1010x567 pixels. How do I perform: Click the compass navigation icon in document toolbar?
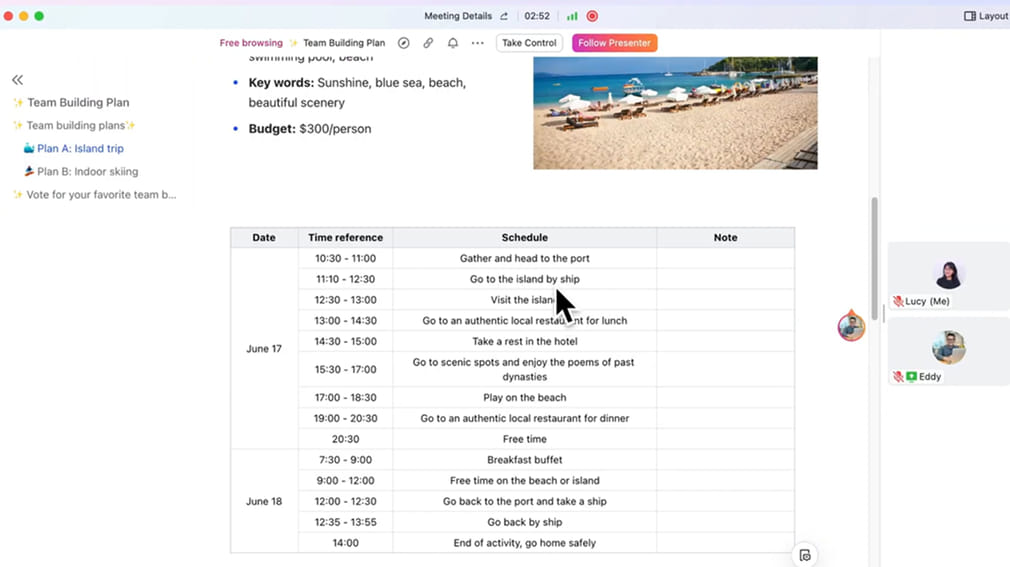point(403,43)
